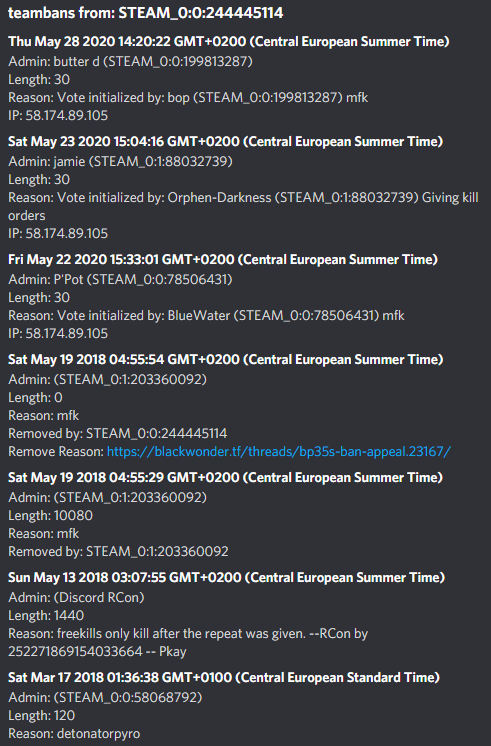Click the Fri May 22 2020 ban heading
This screenshot has width=491, height=746.
click(x=223, y=259)
